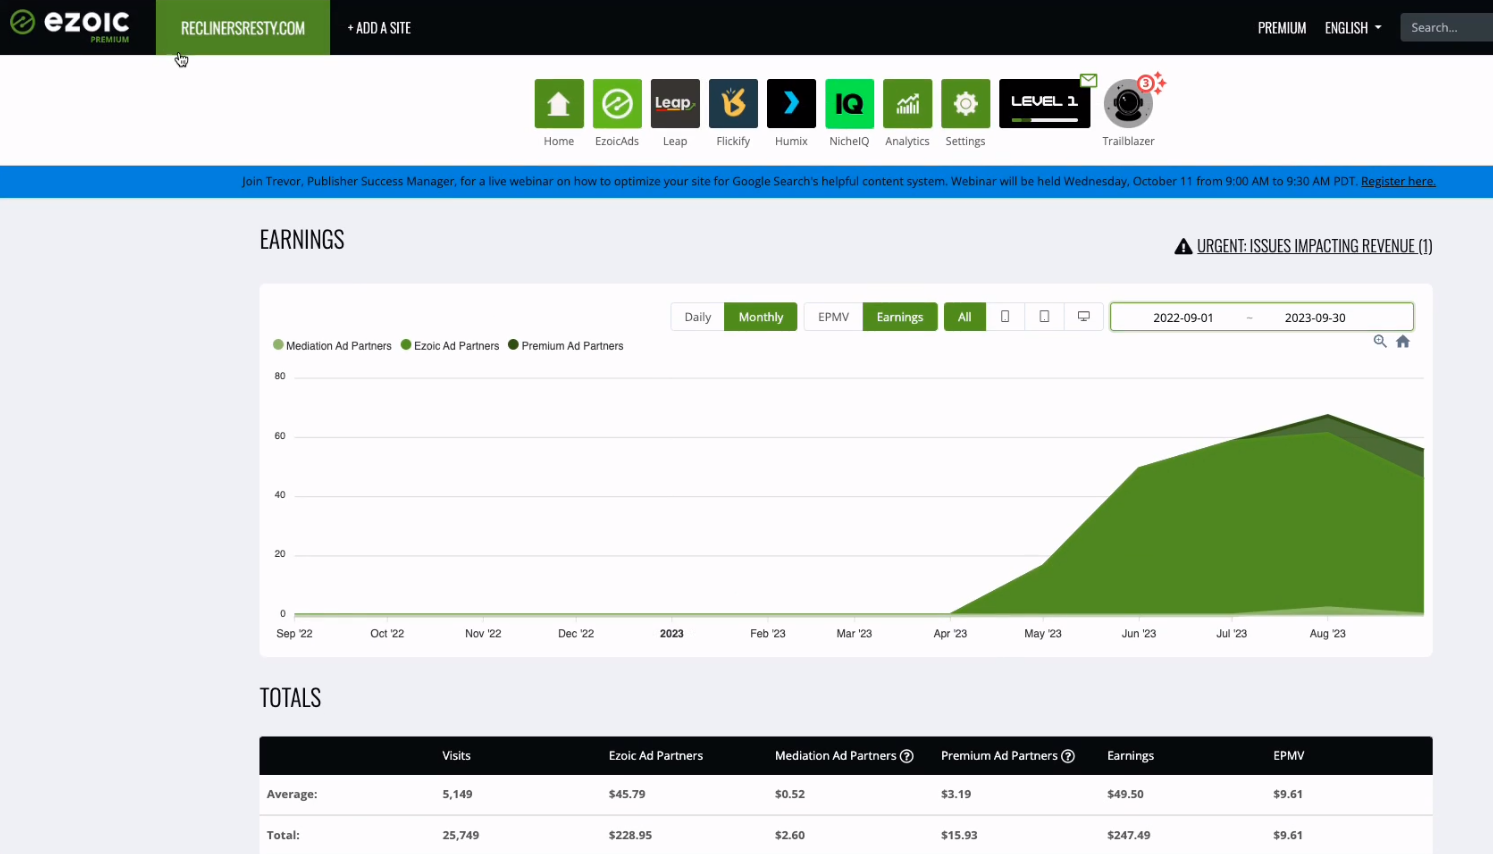Click the PREMIUM menu item

1282,28
